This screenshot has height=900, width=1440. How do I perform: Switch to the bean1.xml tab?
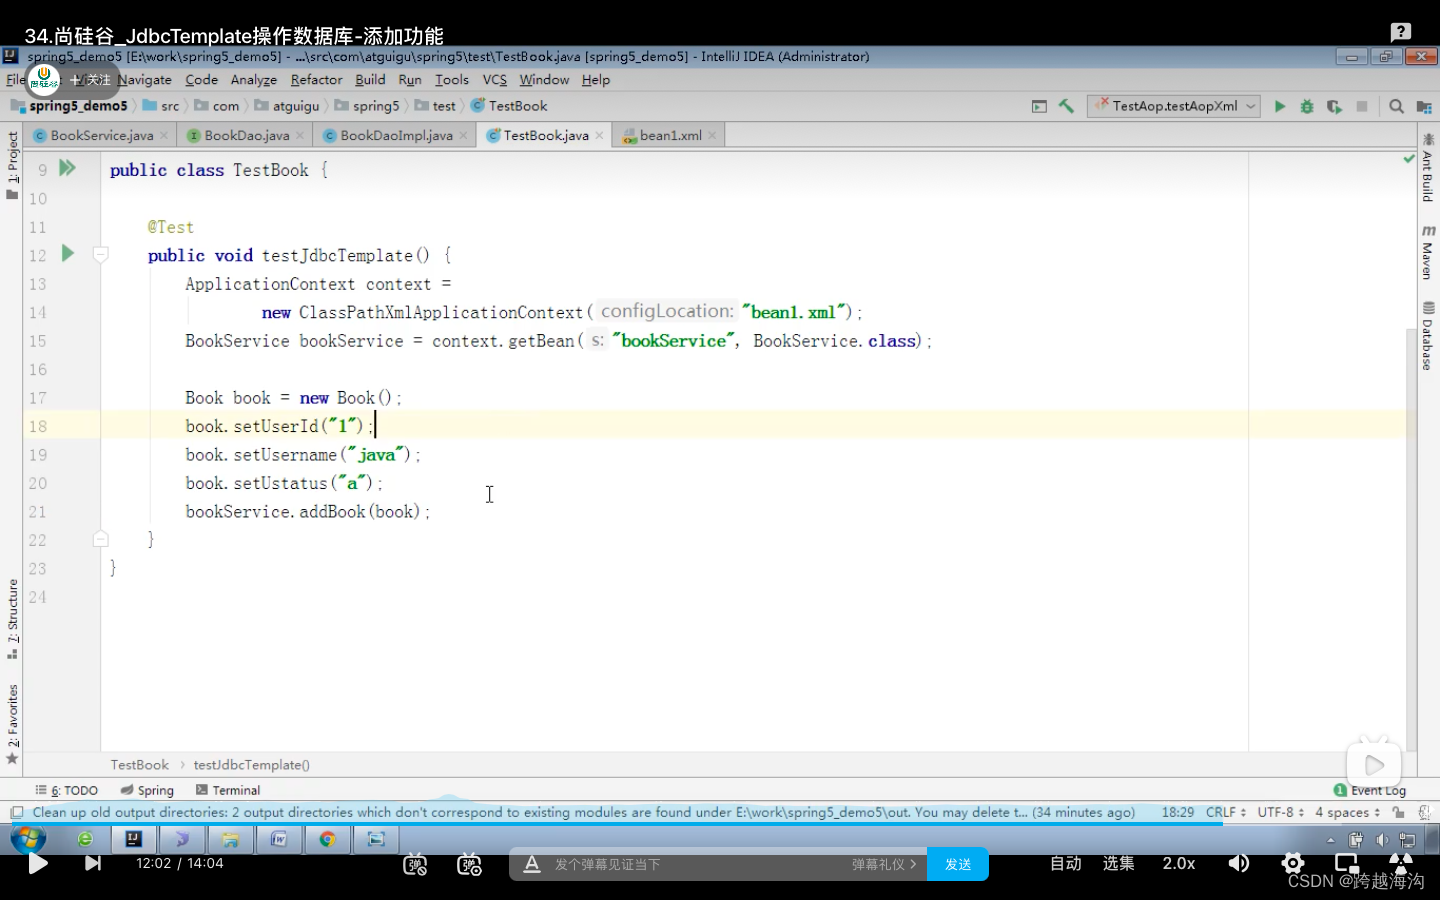(x=670, y=135)
